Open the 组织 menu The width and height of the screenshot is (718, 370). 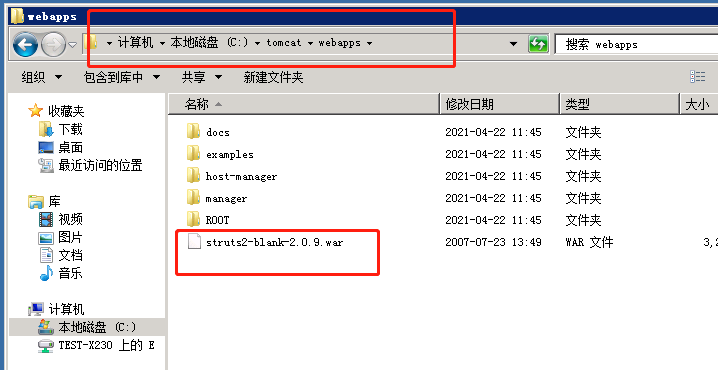(x=41, y=77)
